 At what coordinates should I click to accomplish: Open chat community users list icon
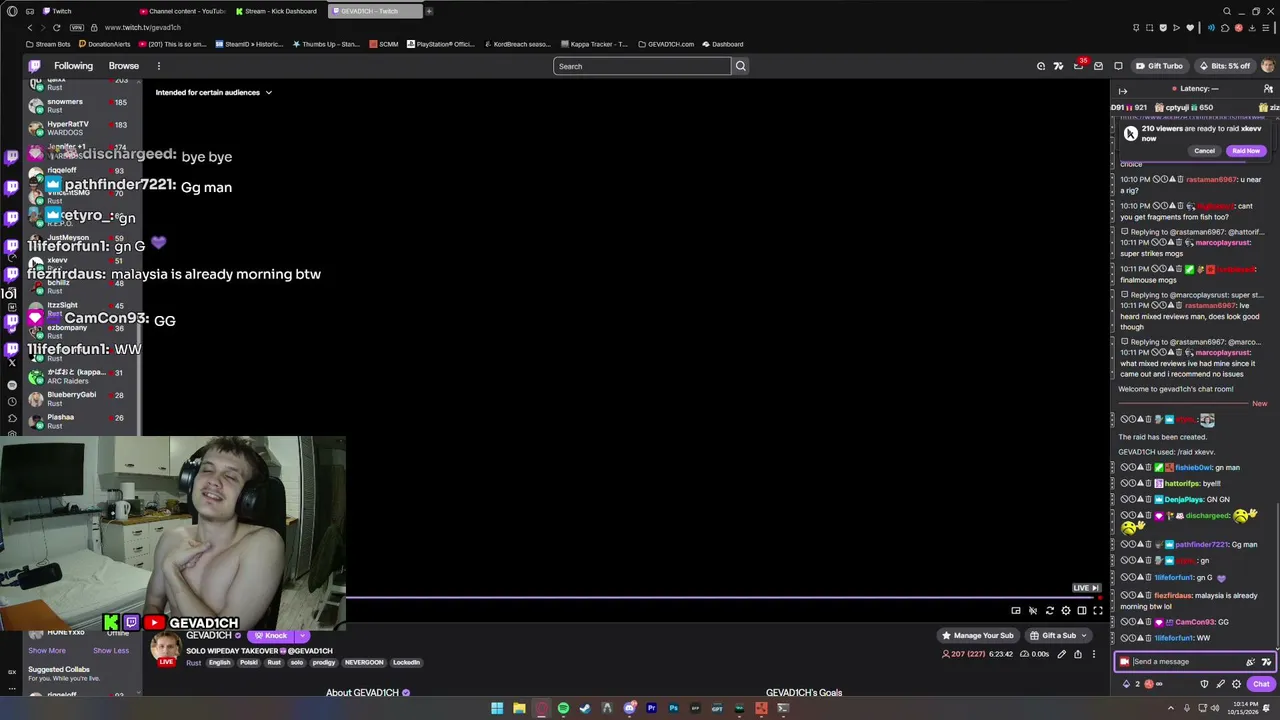click(1268, 89)
